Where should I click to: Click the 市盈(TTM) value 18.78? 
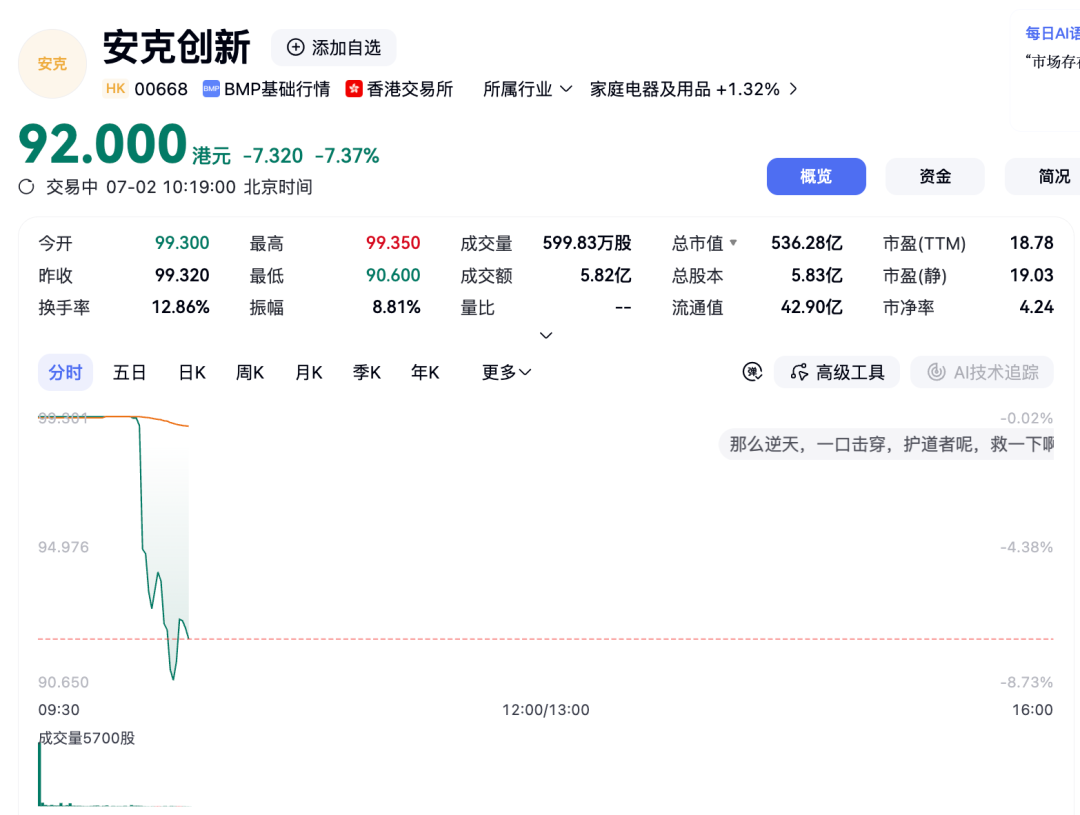click(x=1032, y=243)
